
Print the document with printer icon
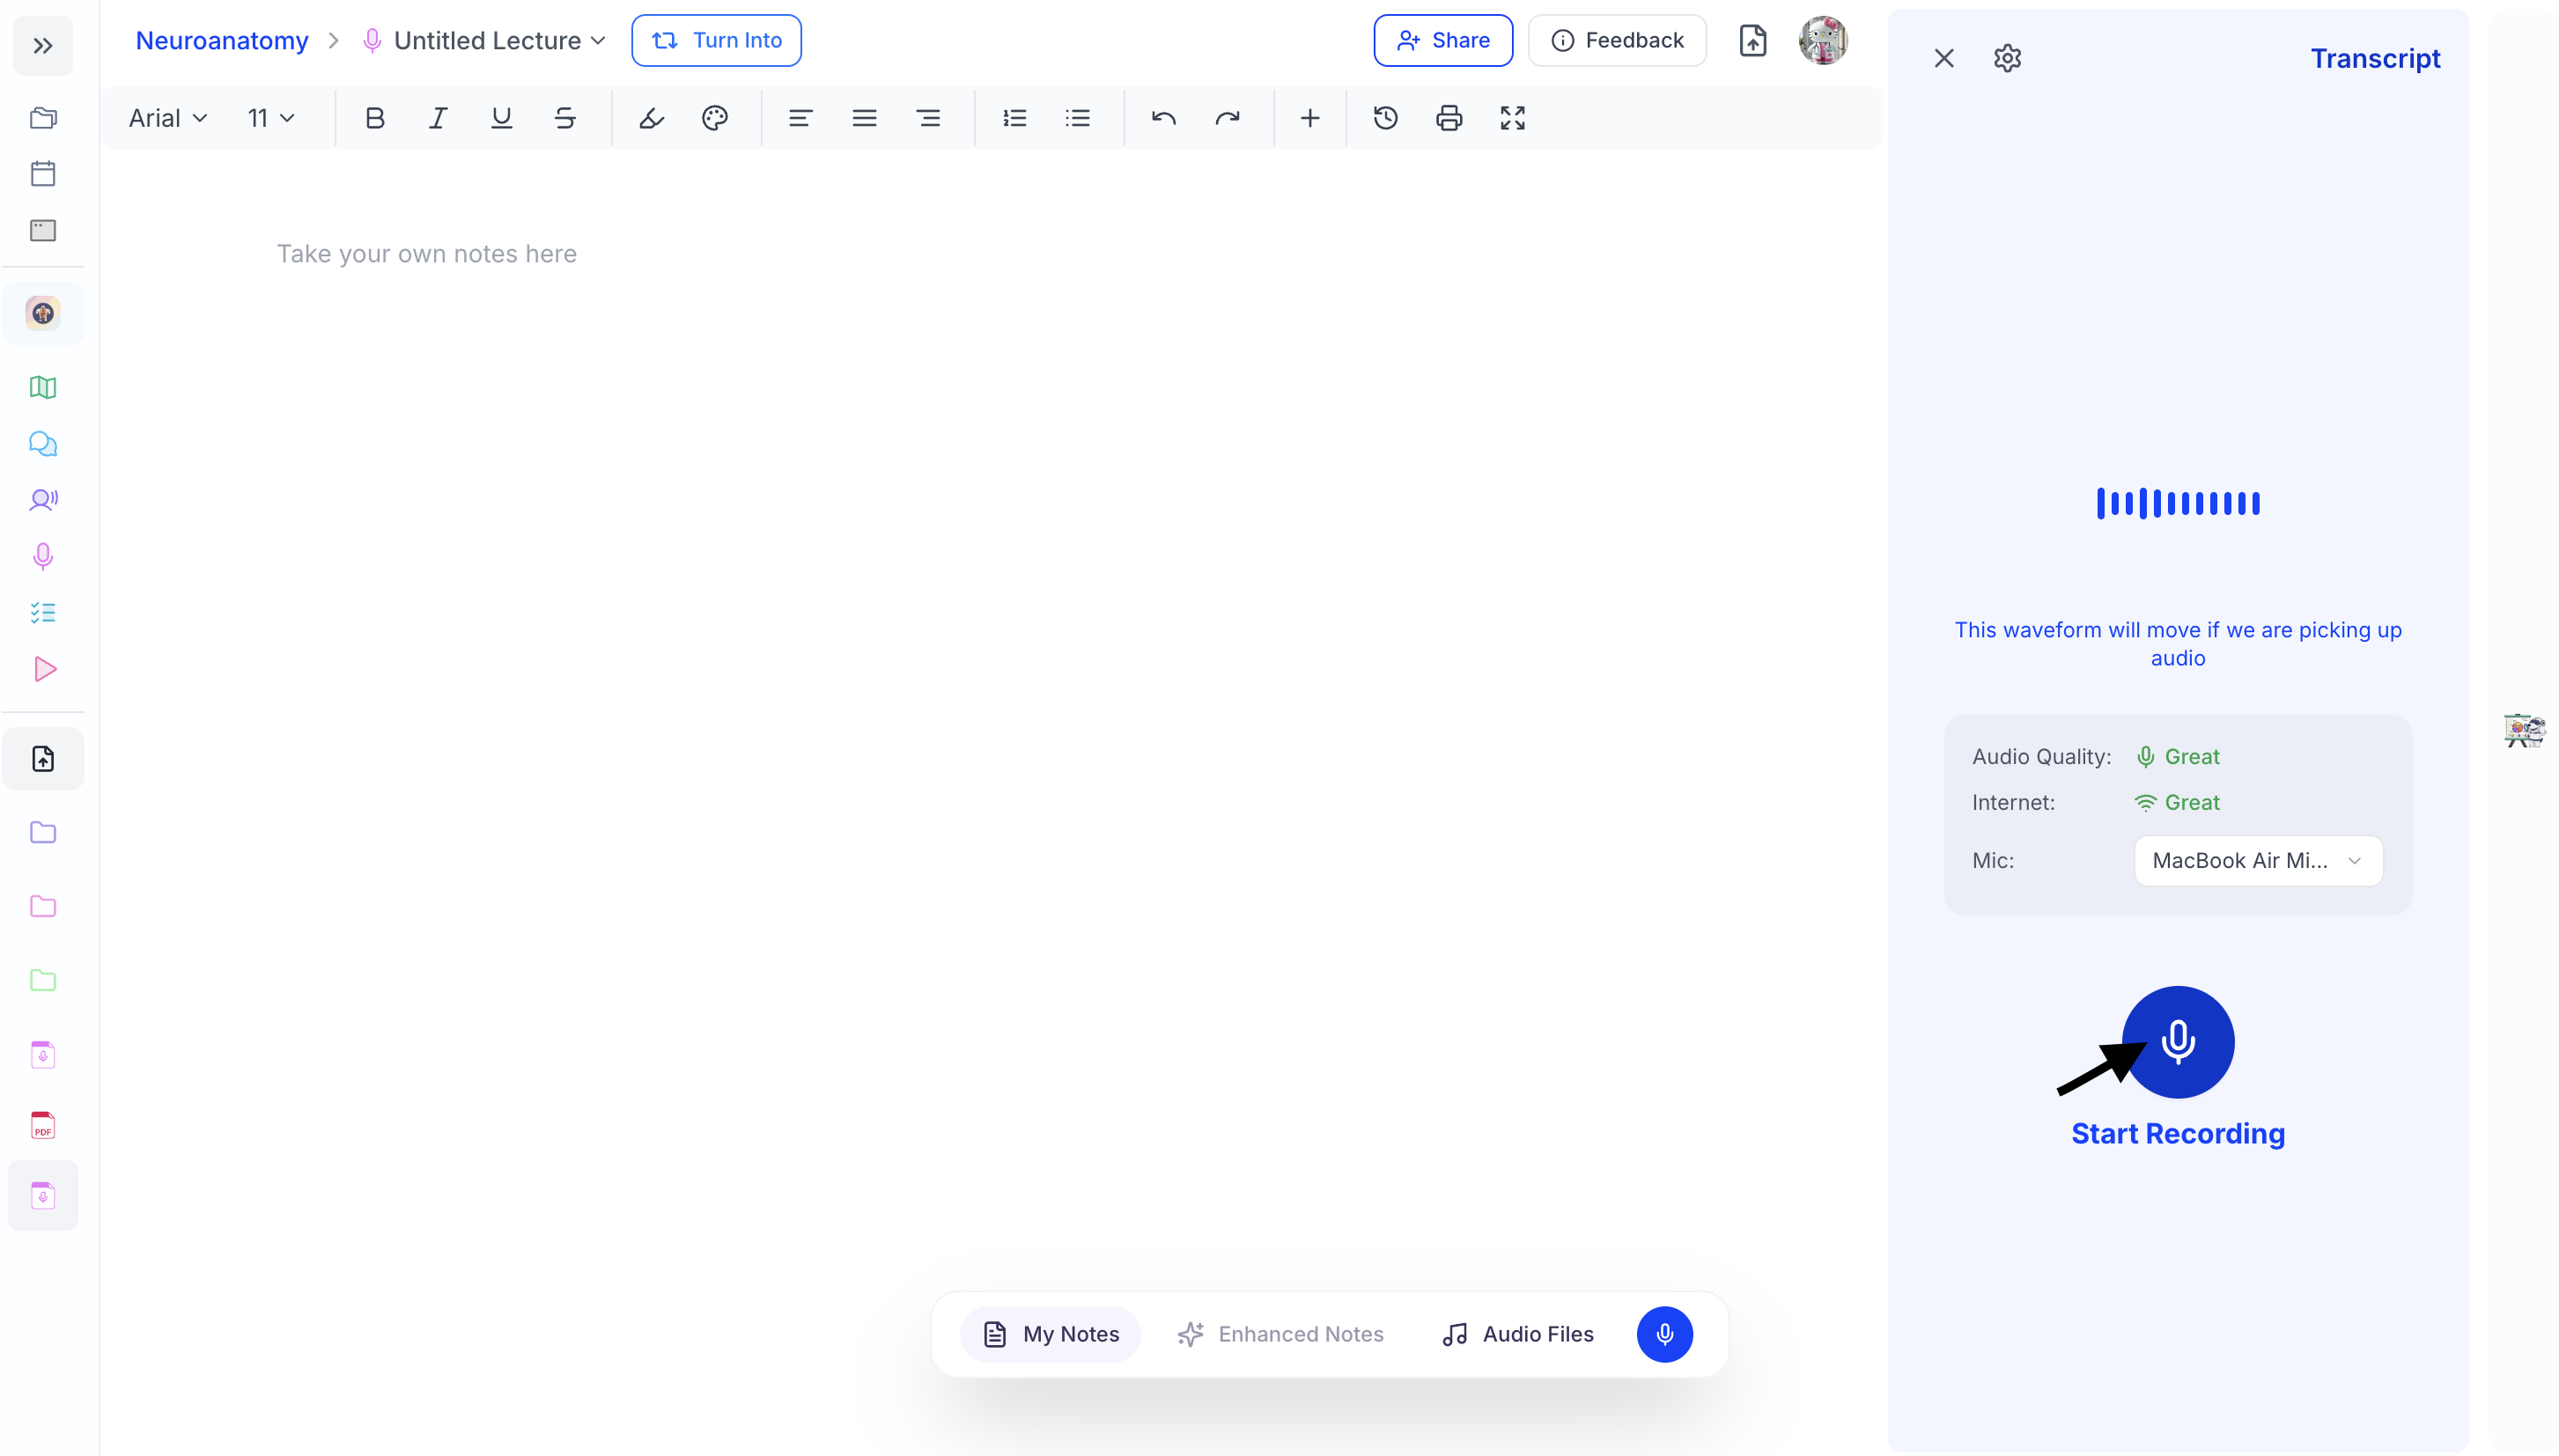pyautogui.click(x=1448, y=118)
